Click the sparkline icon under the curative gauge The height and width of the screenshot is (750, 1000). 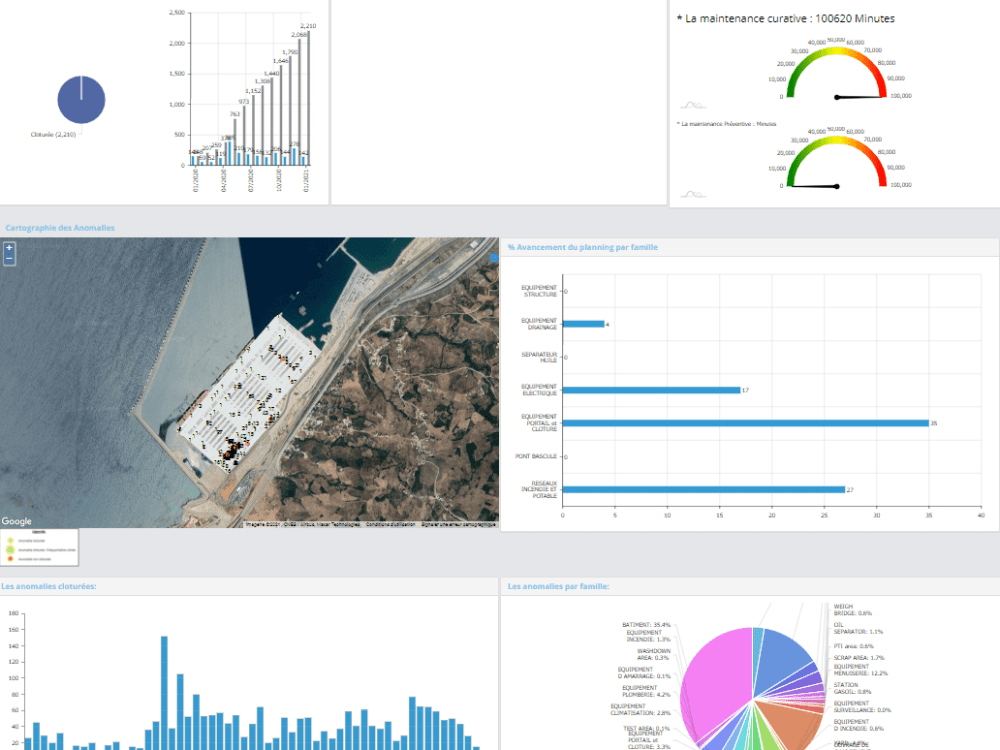coord(692,103)
